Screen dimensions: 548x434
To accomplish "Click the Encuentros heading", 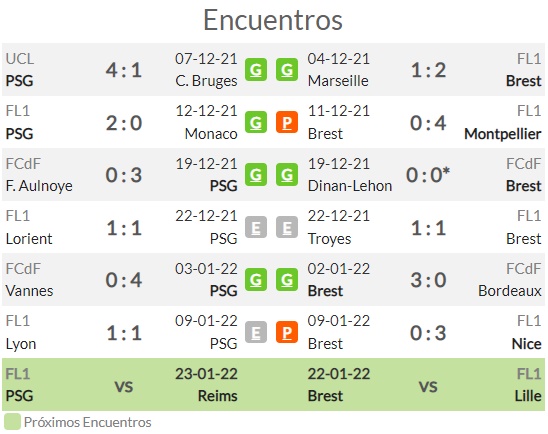I will [273, 20].
